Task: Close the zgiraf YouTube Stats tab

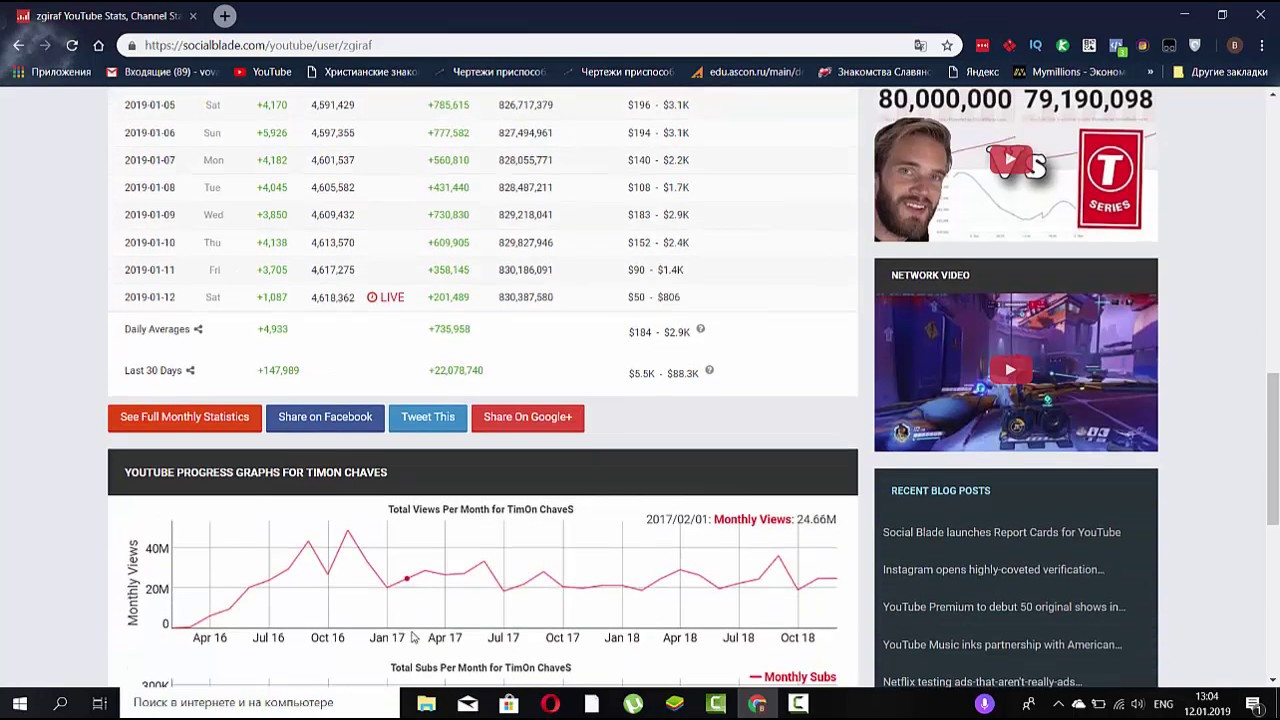Action: (193, 16)
